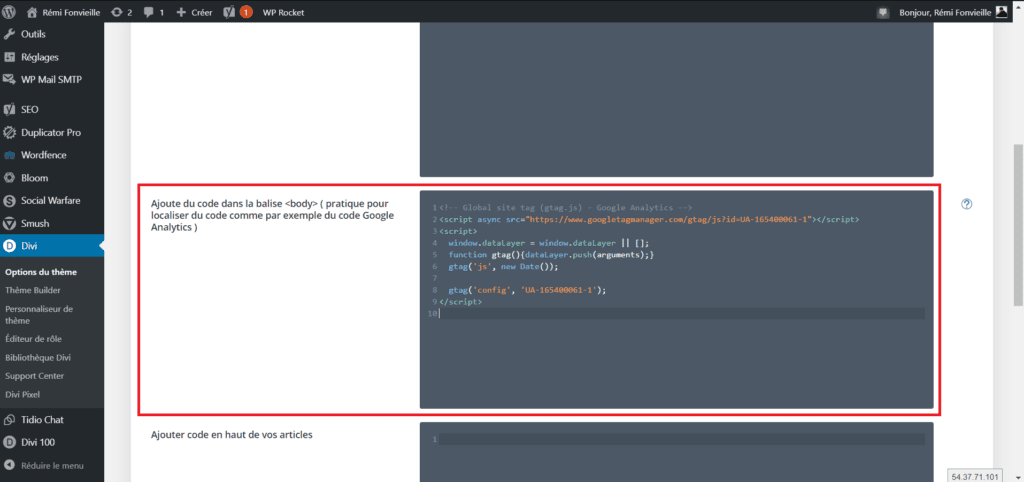Open Options du thème submenu
1024x482 pixels.
click(x=40, y=272)
